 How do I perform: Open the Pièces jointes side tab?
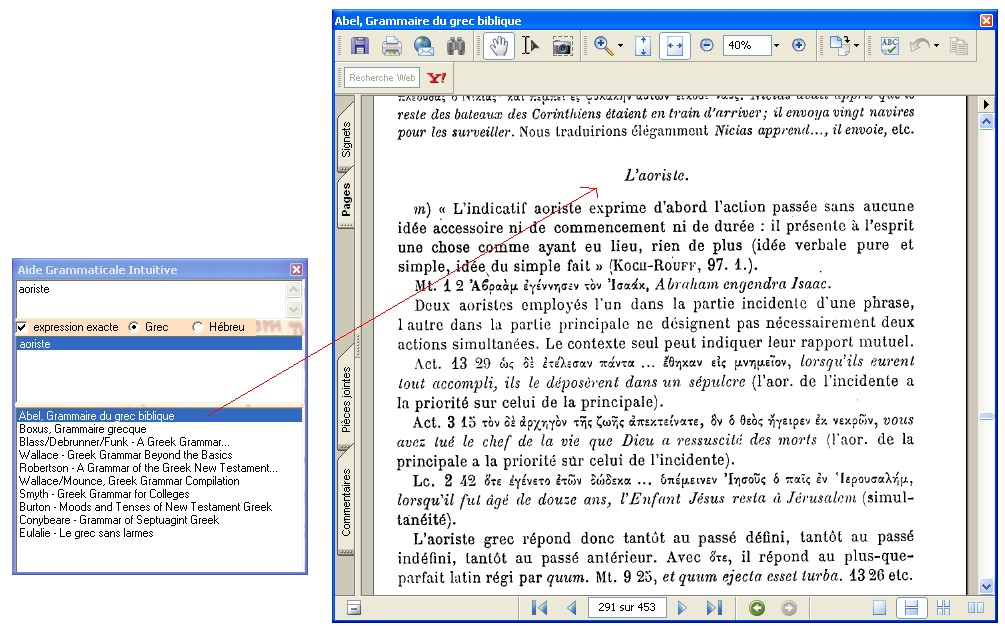click(346, 399)
